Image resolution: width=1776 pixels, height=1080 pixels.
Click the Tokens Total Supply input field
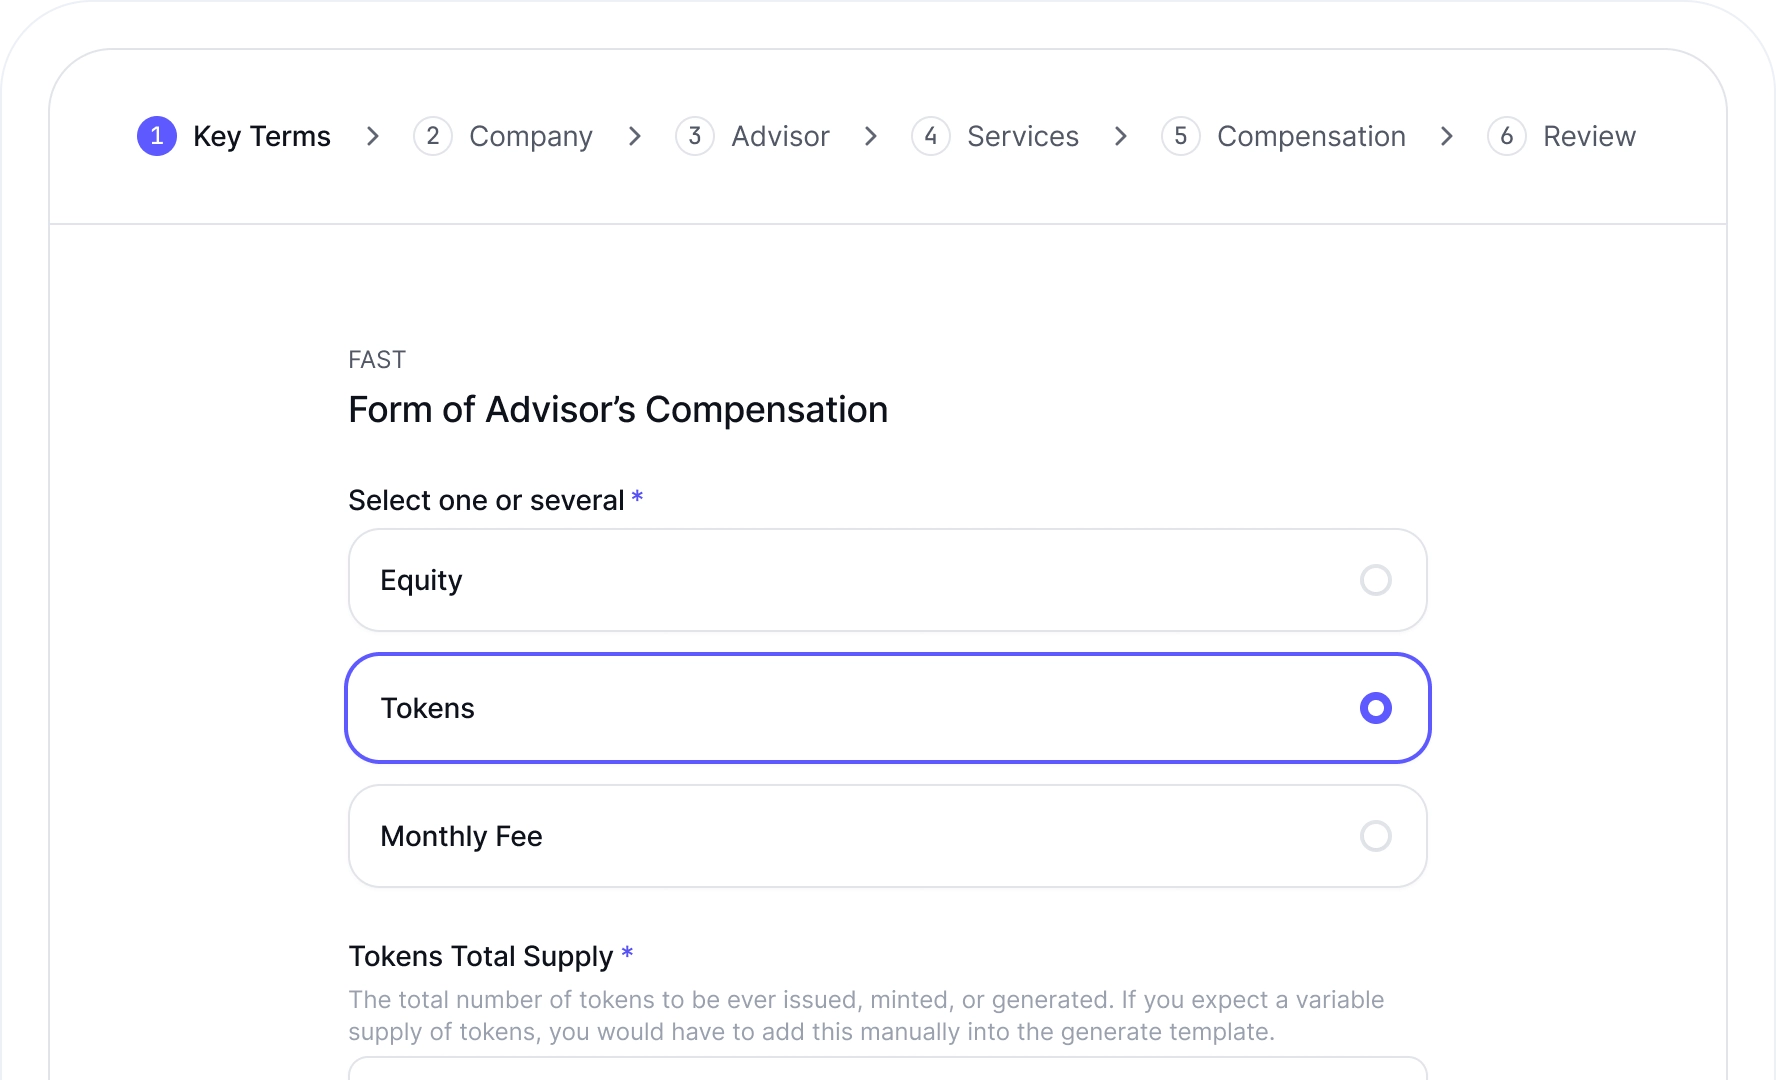pyautogui.click(x=888, y=1068)
